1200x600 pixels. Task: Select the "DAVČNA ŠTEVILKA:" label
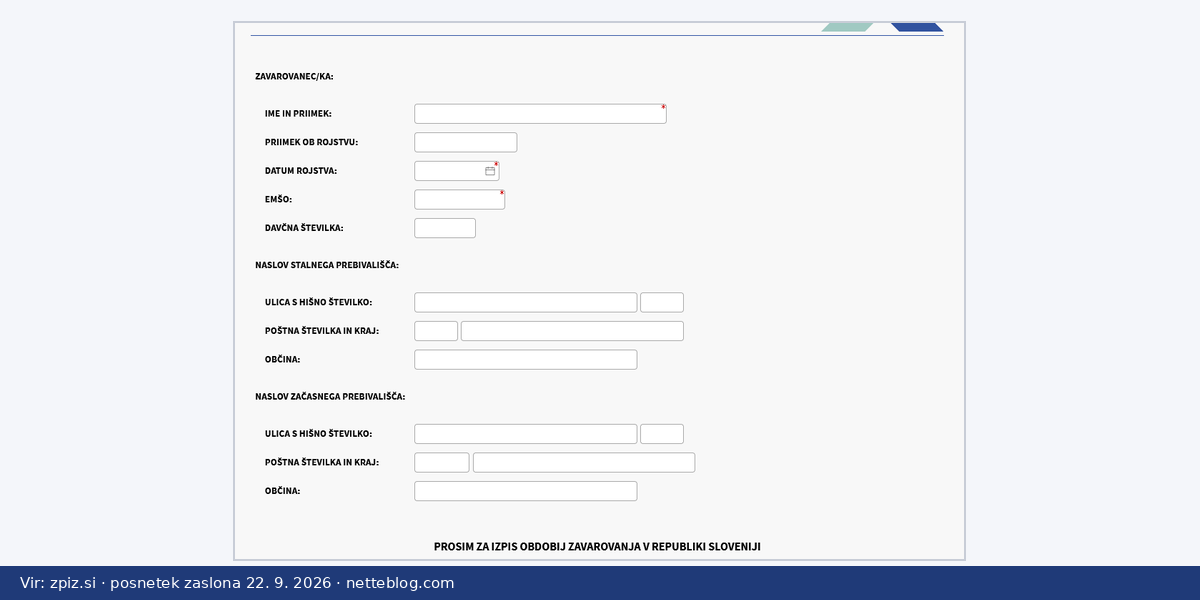tap(304, 228)
